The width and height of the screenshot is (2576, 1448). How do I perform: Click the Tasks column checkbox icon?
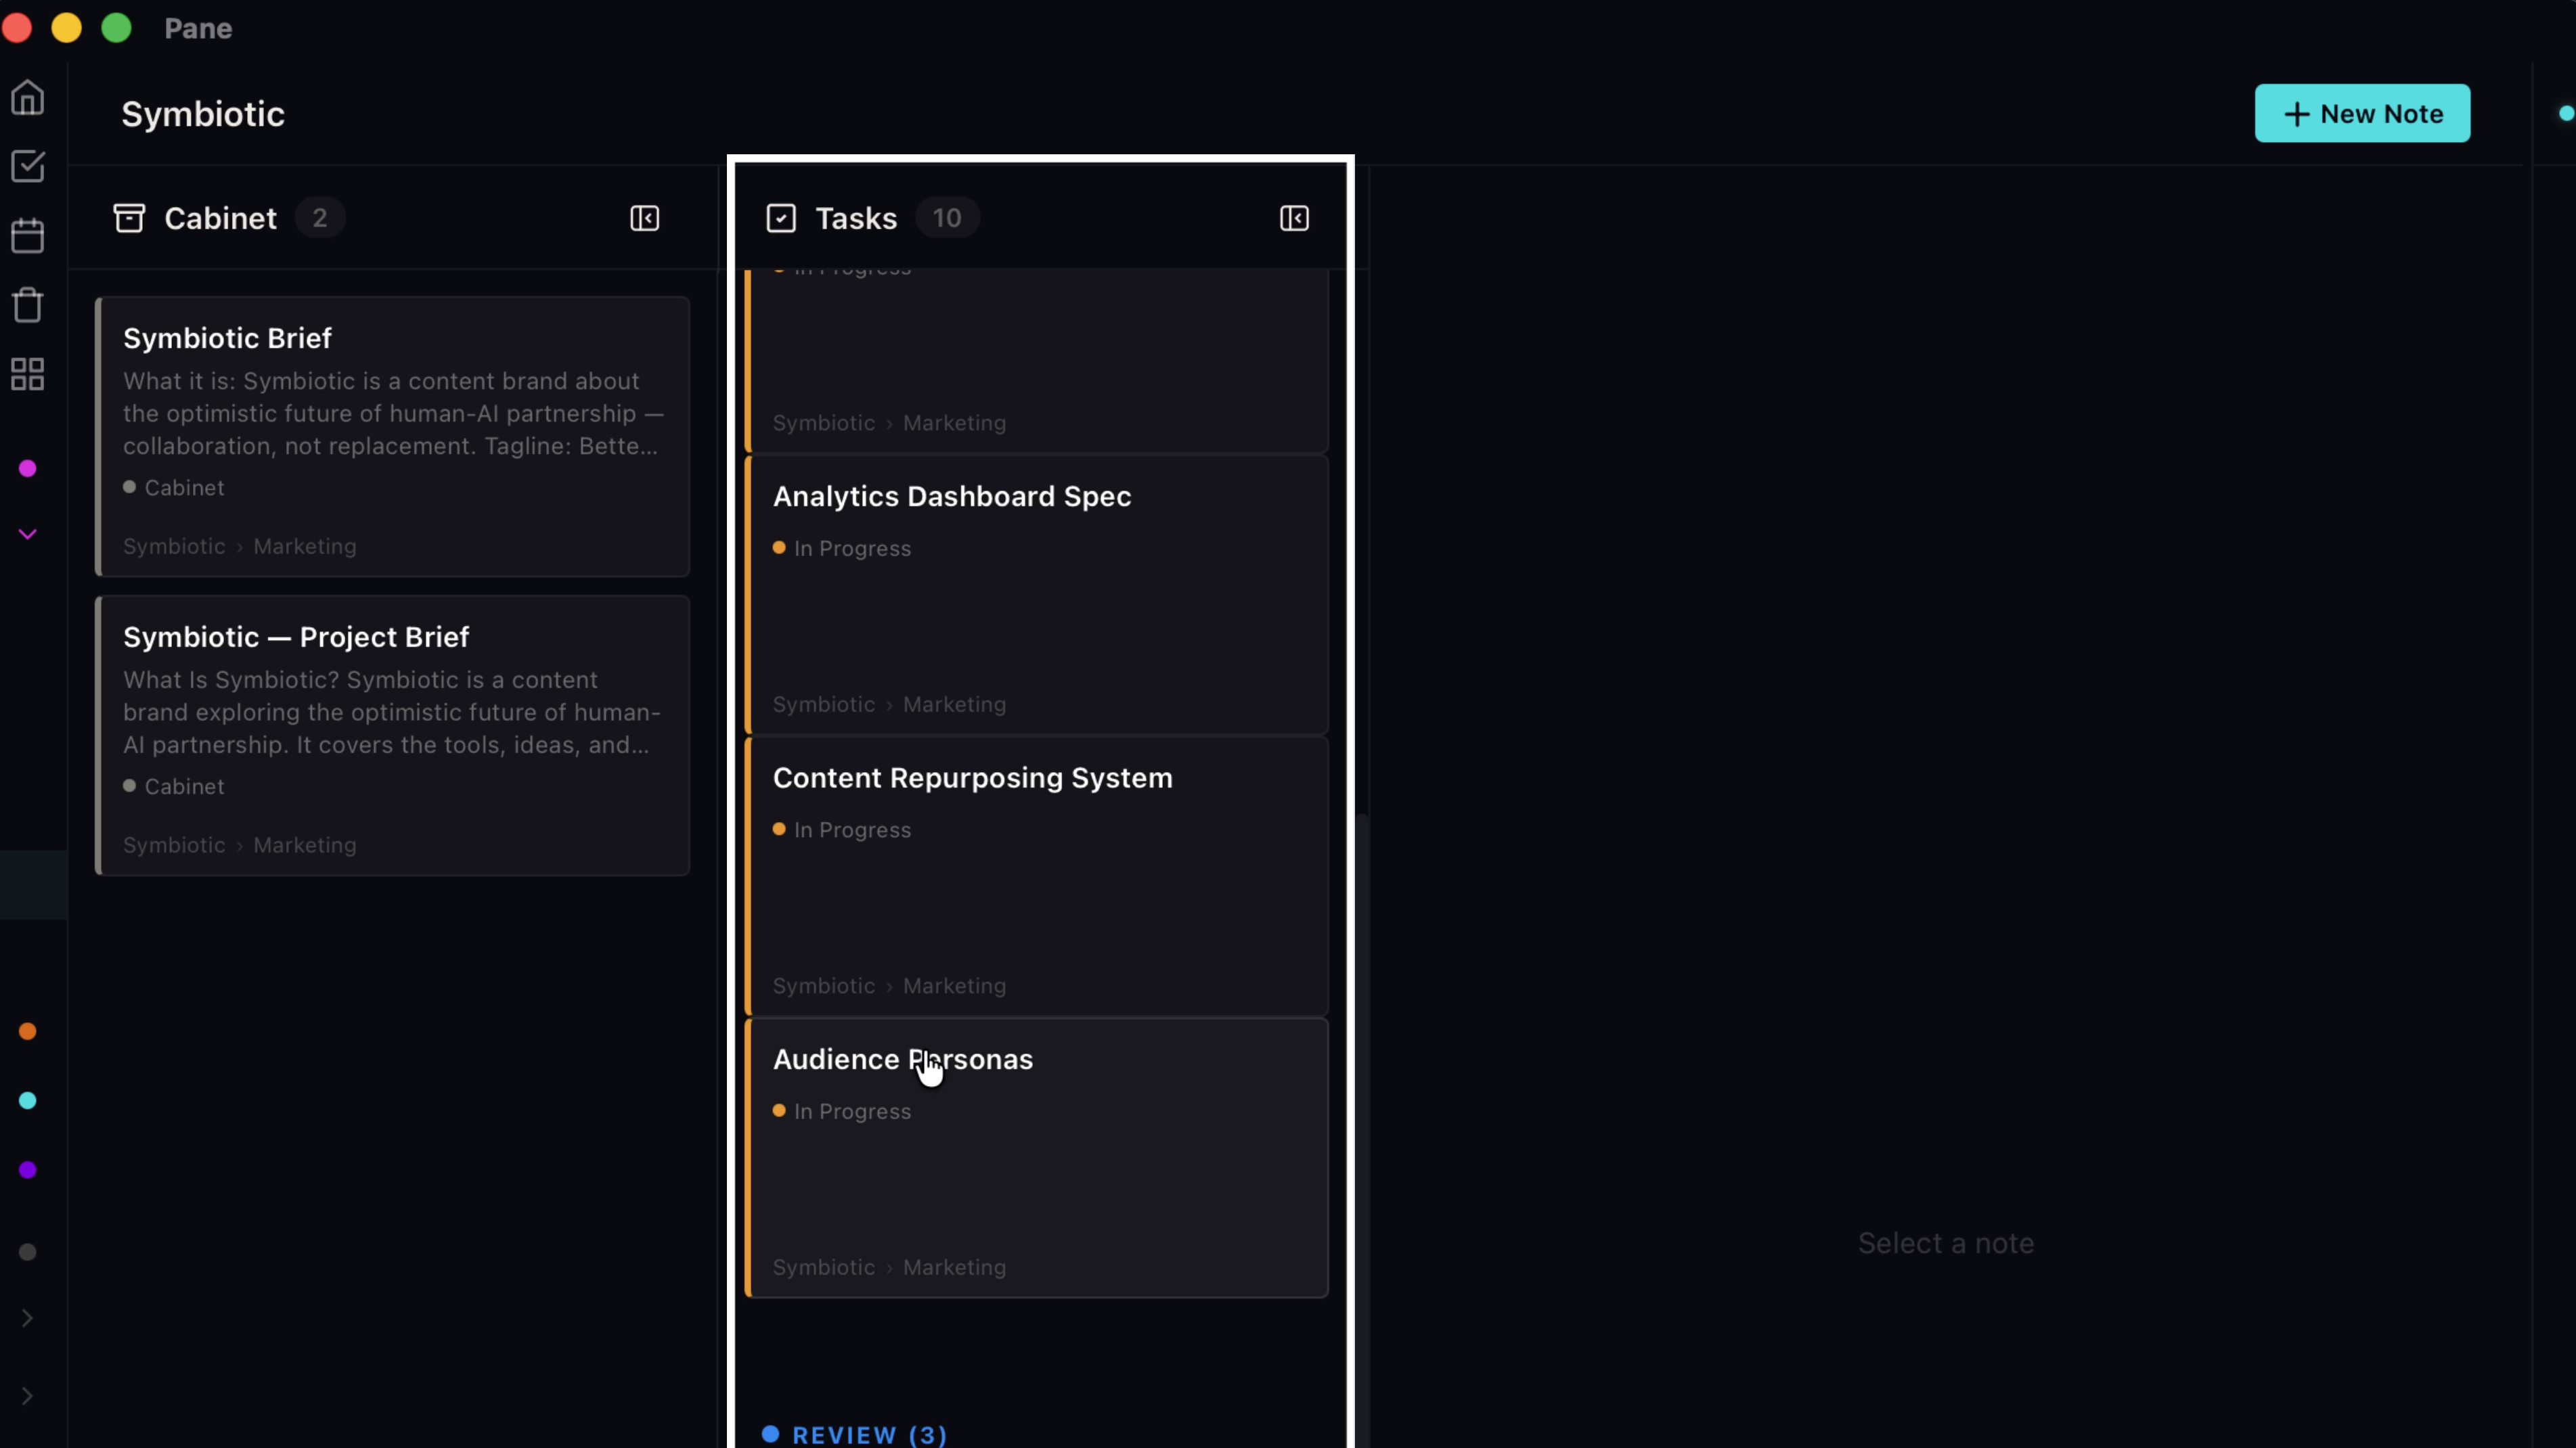(x=781, y=218)
